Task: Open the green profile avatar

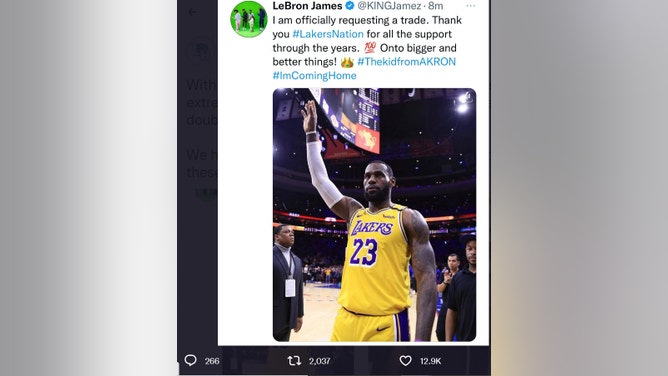Action: (x=249, y=19)
